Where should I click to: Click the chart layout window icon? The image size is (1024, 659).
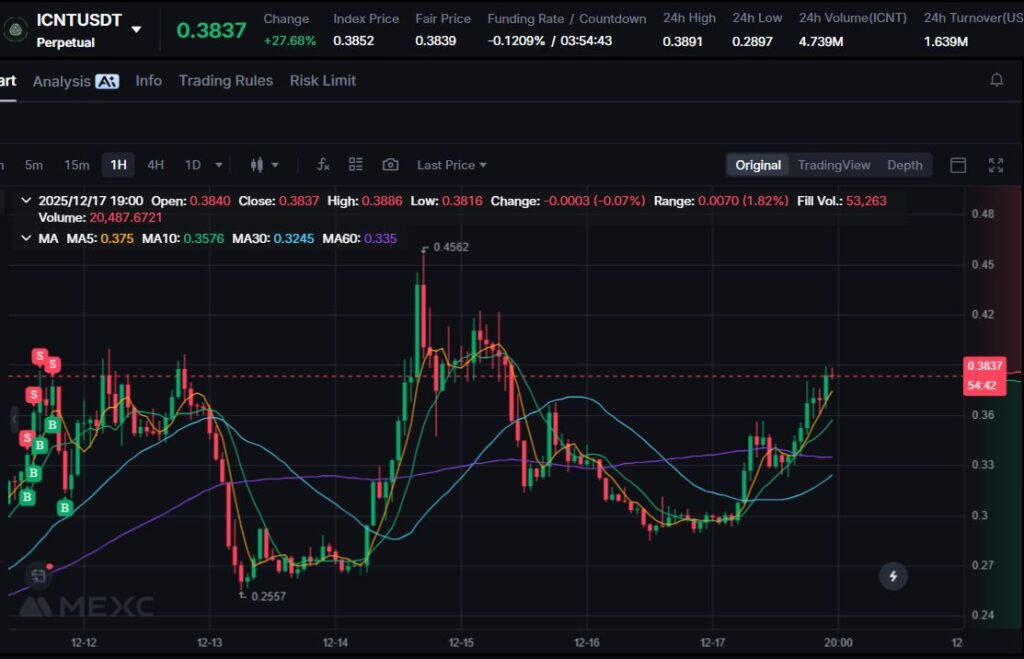click(x=958, y=165)
